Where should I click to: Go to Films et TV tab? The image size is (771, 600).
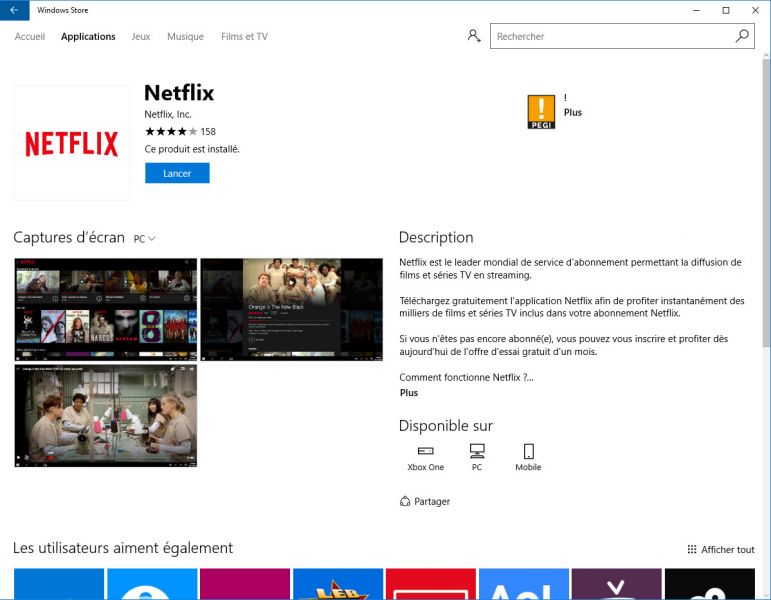(x=244, y=36)
